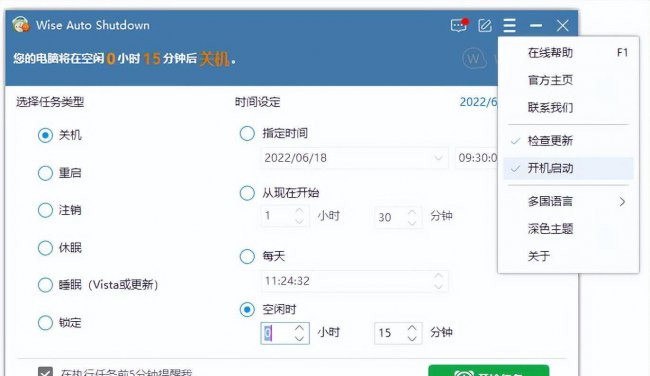Switch to 深色主题 dark theme

coord(568,229)
